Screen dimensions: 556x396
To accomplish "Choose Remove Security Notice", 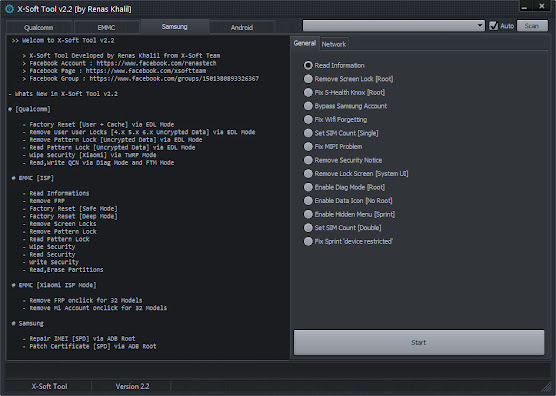I will click(343, 160).
